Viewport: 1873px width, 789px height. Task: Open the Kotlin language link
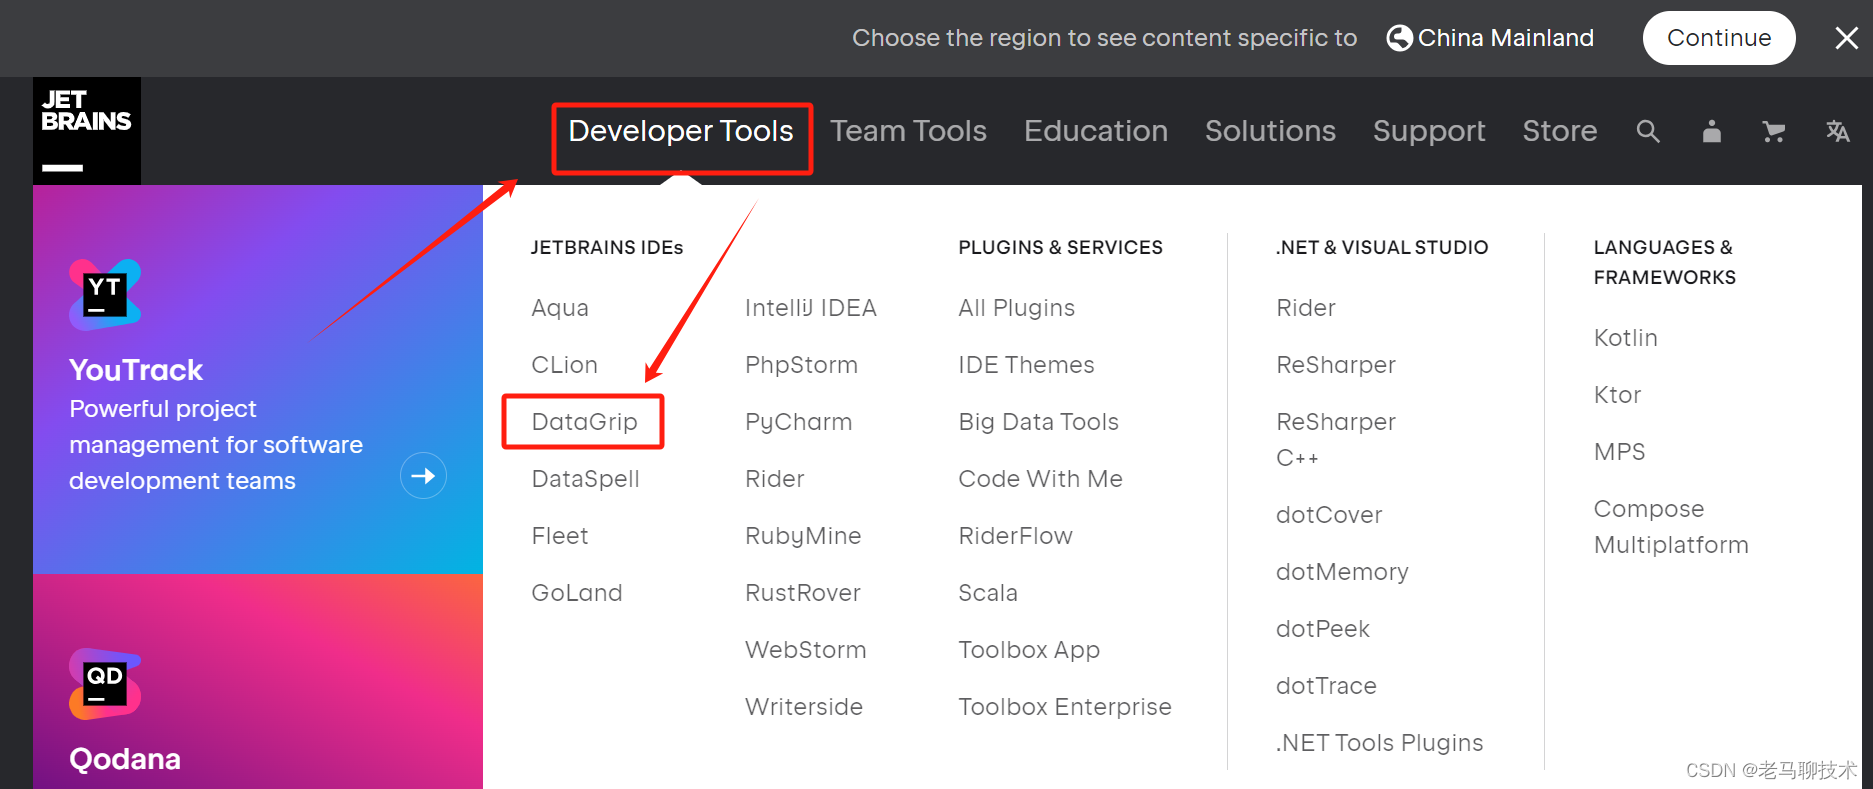click(1626, 338)
